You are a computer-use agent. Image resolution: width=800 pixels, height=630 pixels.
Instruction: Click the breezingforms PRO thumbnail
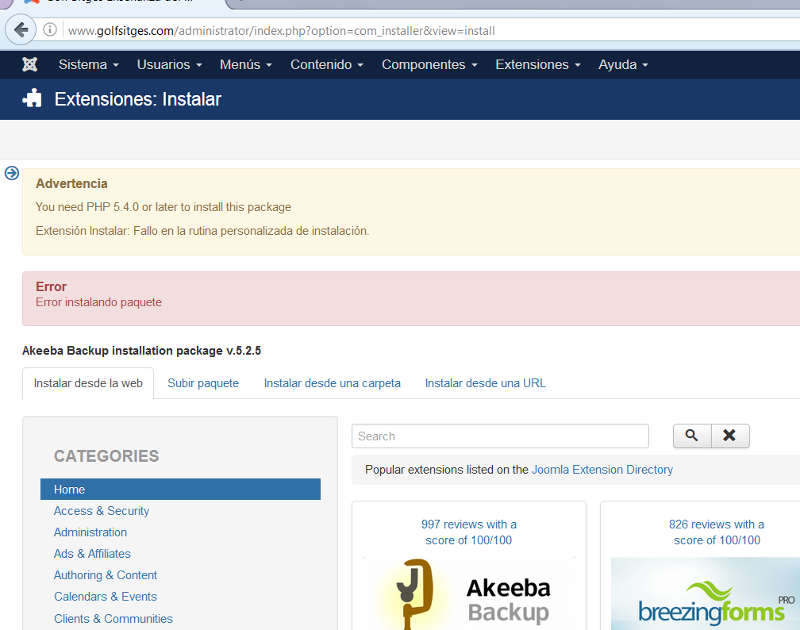coord(705,594)
